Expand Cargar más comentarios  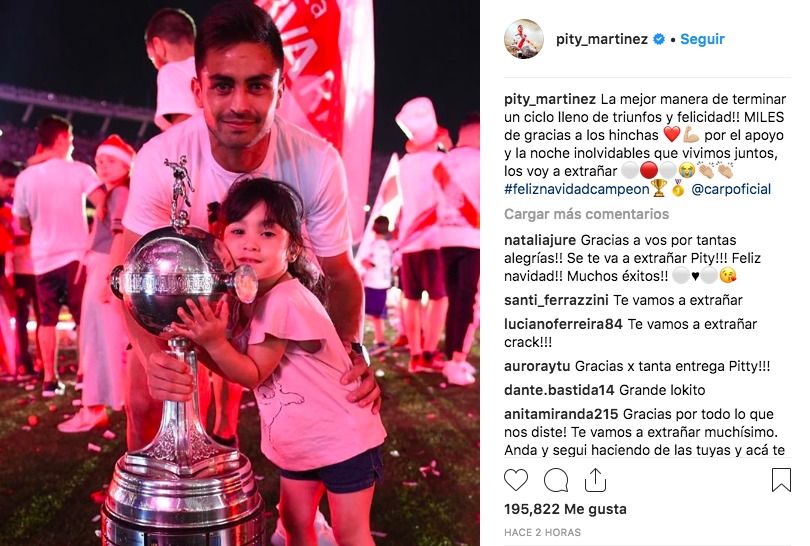[586, 214]
